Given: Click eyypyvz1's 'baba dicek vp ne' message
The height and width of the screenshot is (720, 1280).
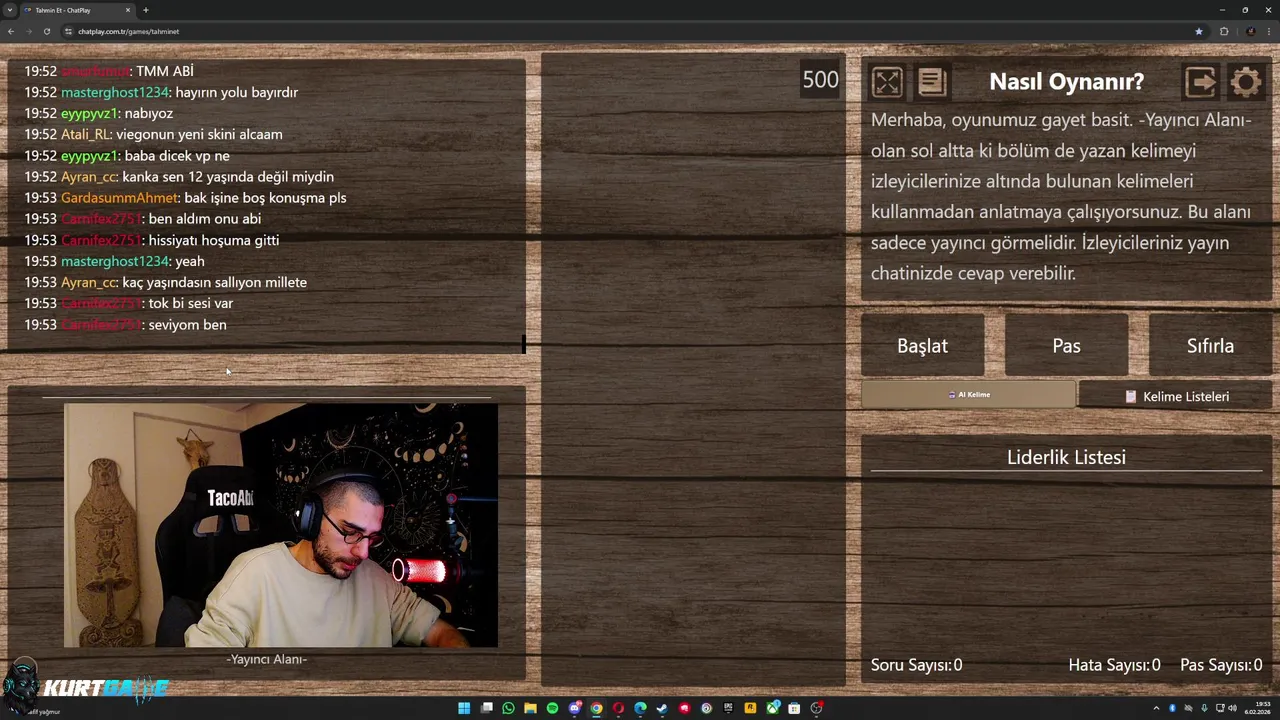Looking at the screenshot, I should pos(127,156).
